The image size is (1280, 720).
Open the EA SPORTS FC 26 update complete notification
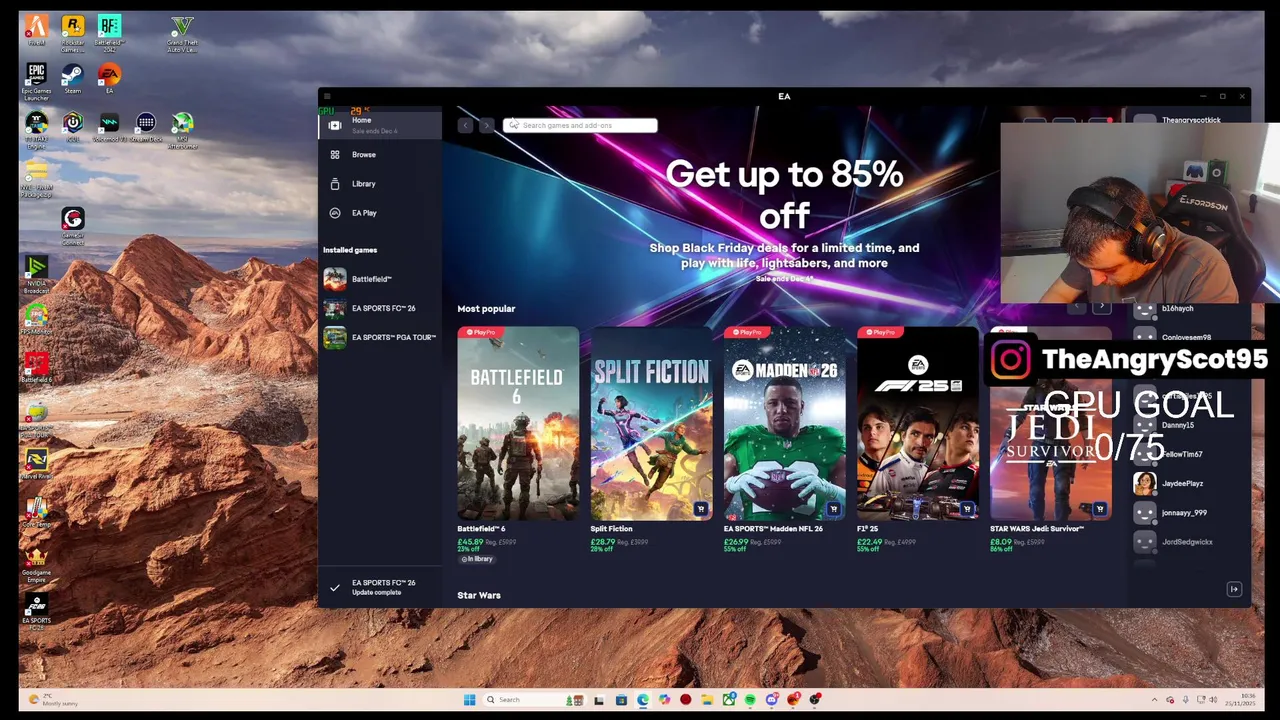380,587
